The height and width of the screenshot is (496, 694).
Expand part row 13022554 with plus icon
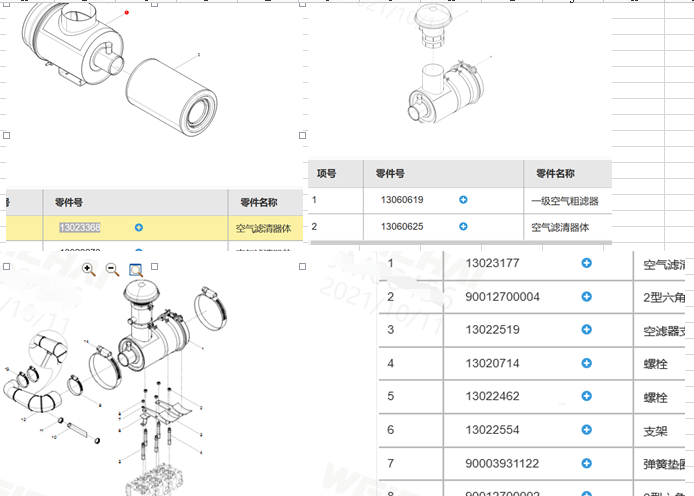click(587, 429)
